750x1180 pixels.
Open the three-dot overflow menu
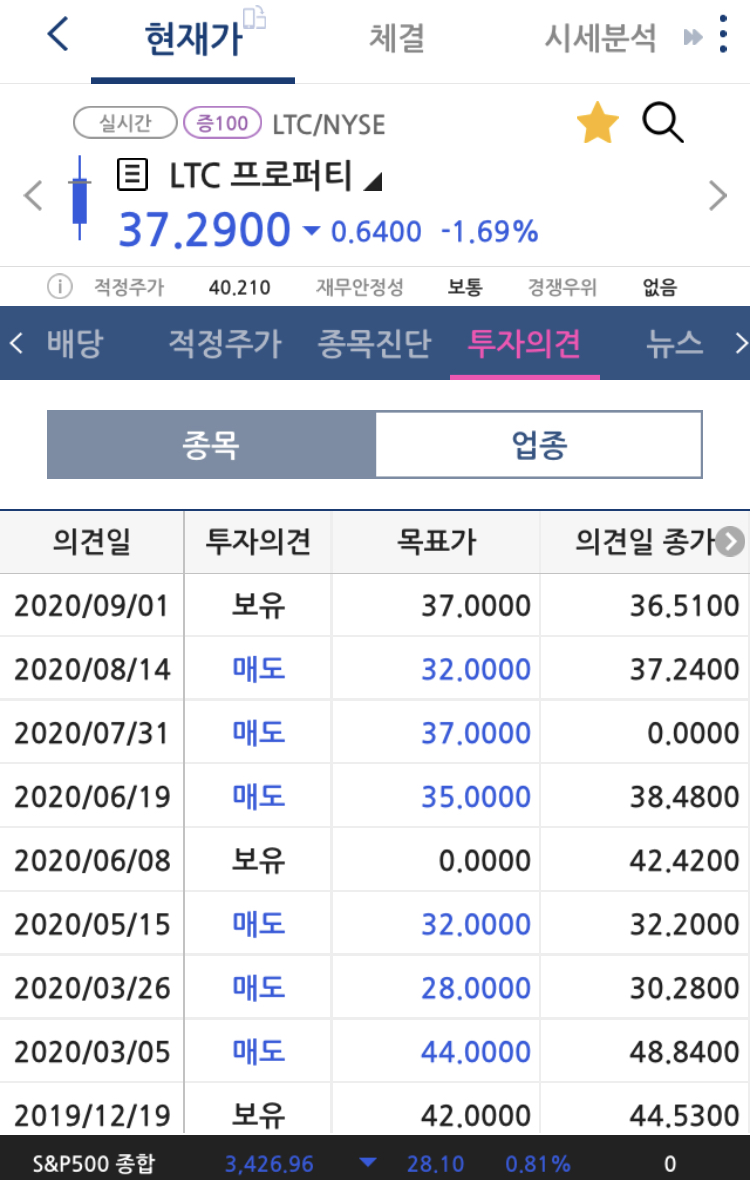click(x=723, y=35)
